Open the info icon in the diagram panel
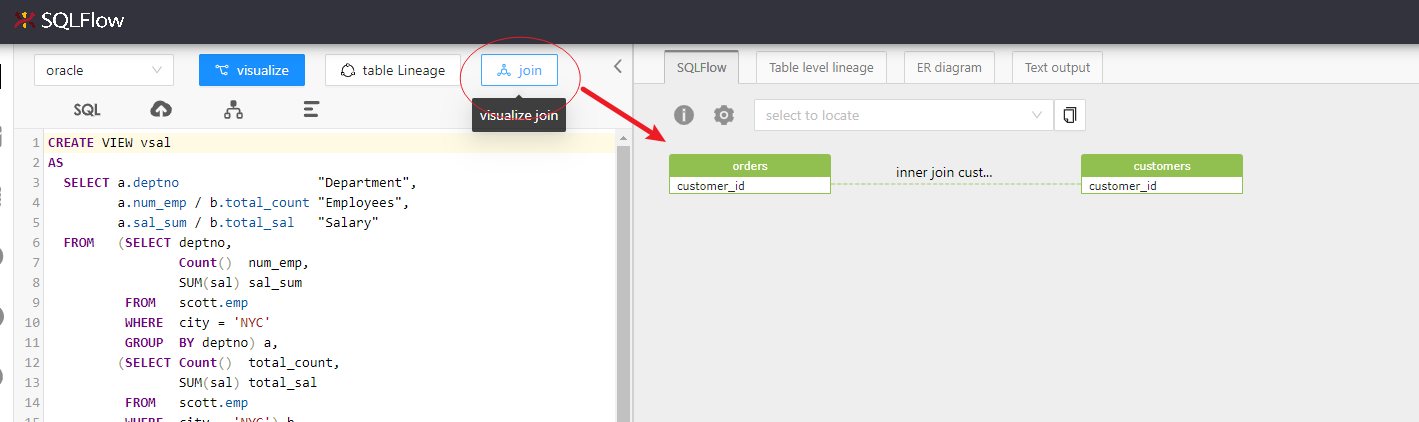1419x422 pixels. click(684, 115)
